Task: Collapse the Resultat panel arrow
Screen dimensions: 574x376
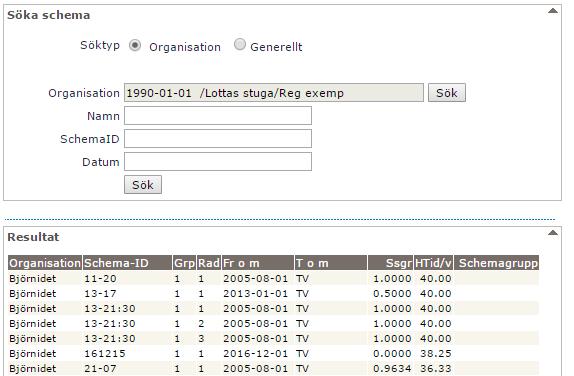Action: point(553,233)
